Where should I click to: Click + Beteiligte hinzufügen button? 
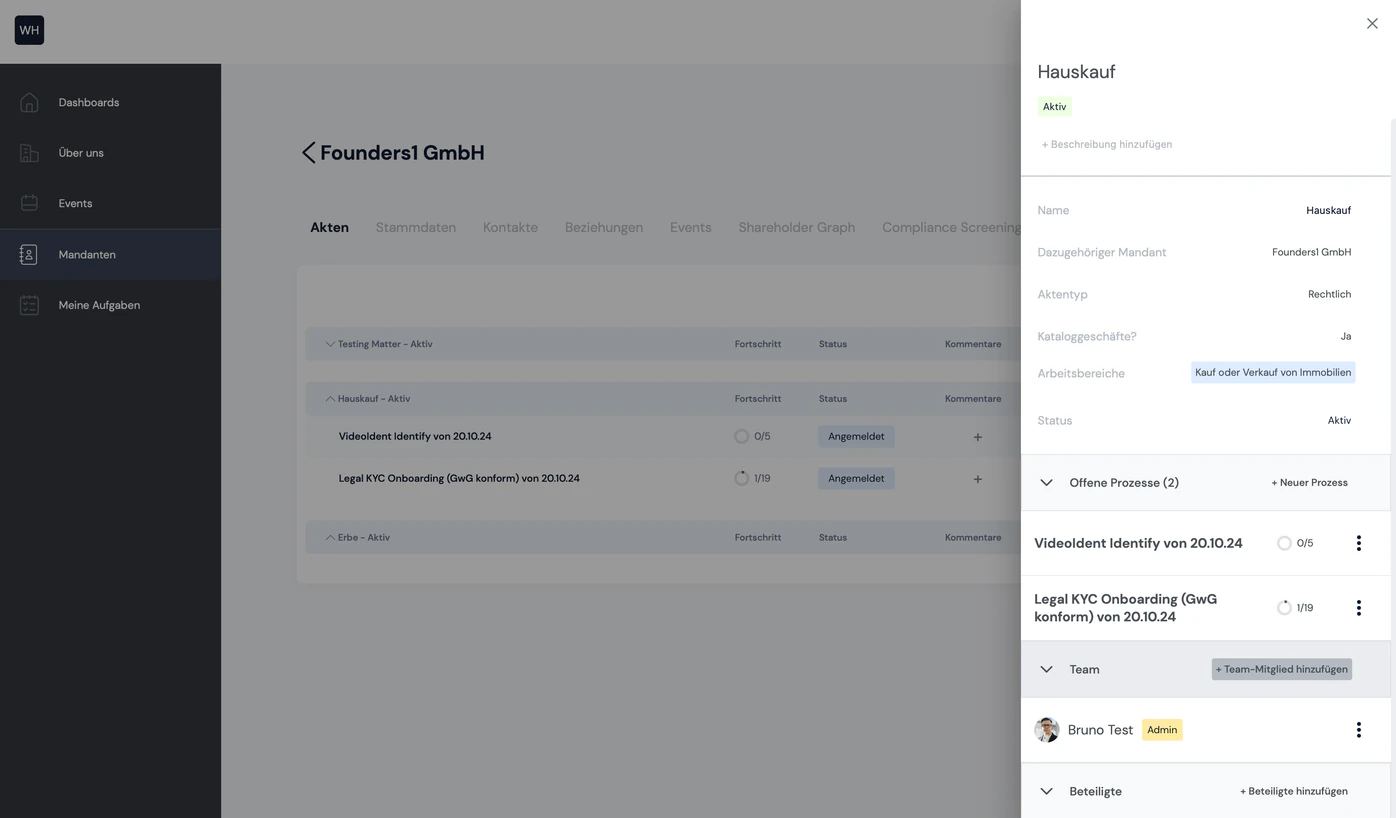coord(1294,792)
